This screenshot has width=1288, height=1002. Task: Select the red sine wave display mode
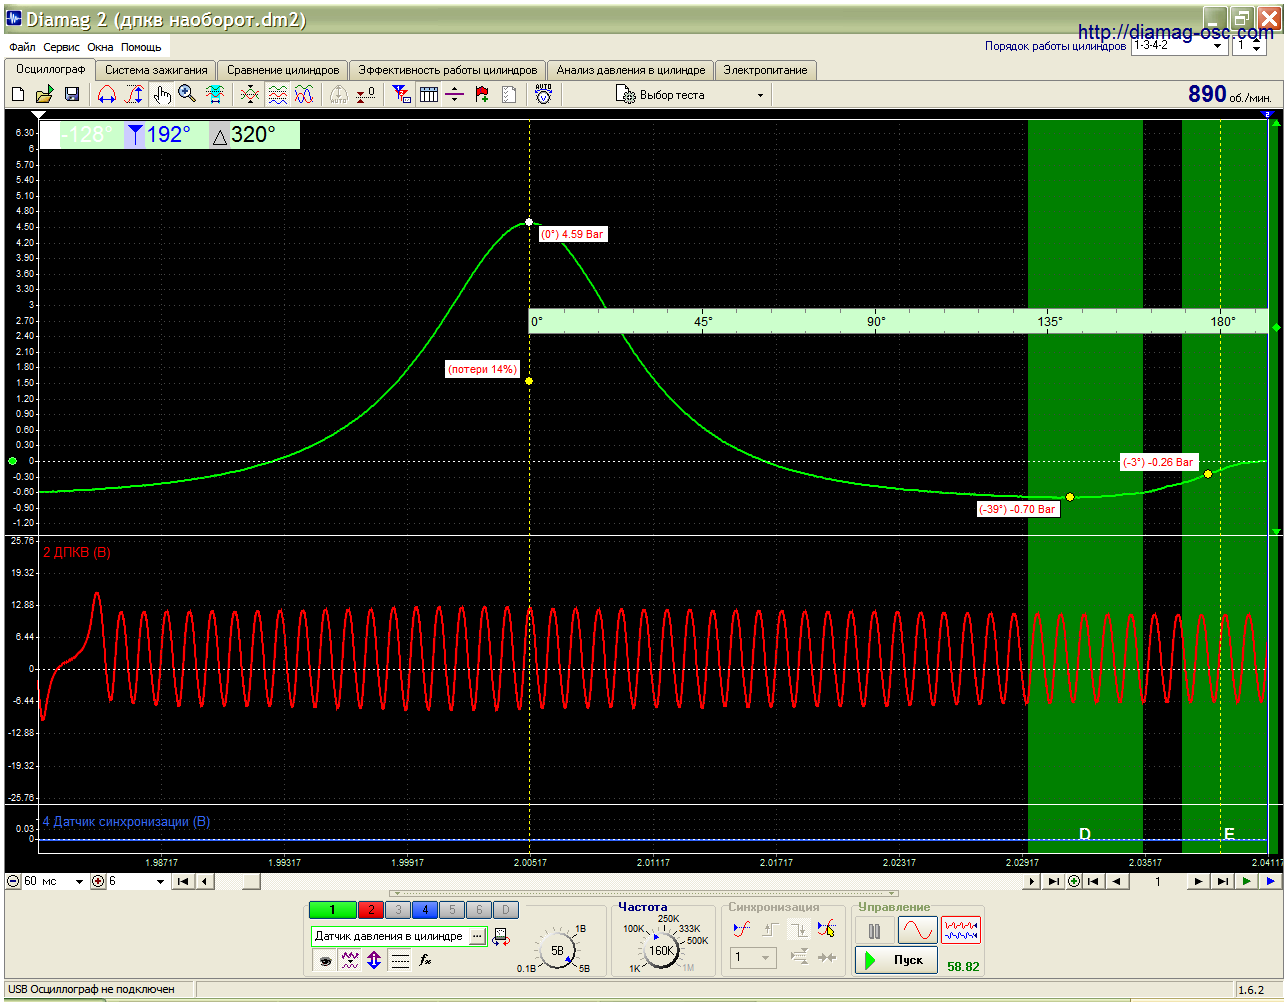[917, 930]
